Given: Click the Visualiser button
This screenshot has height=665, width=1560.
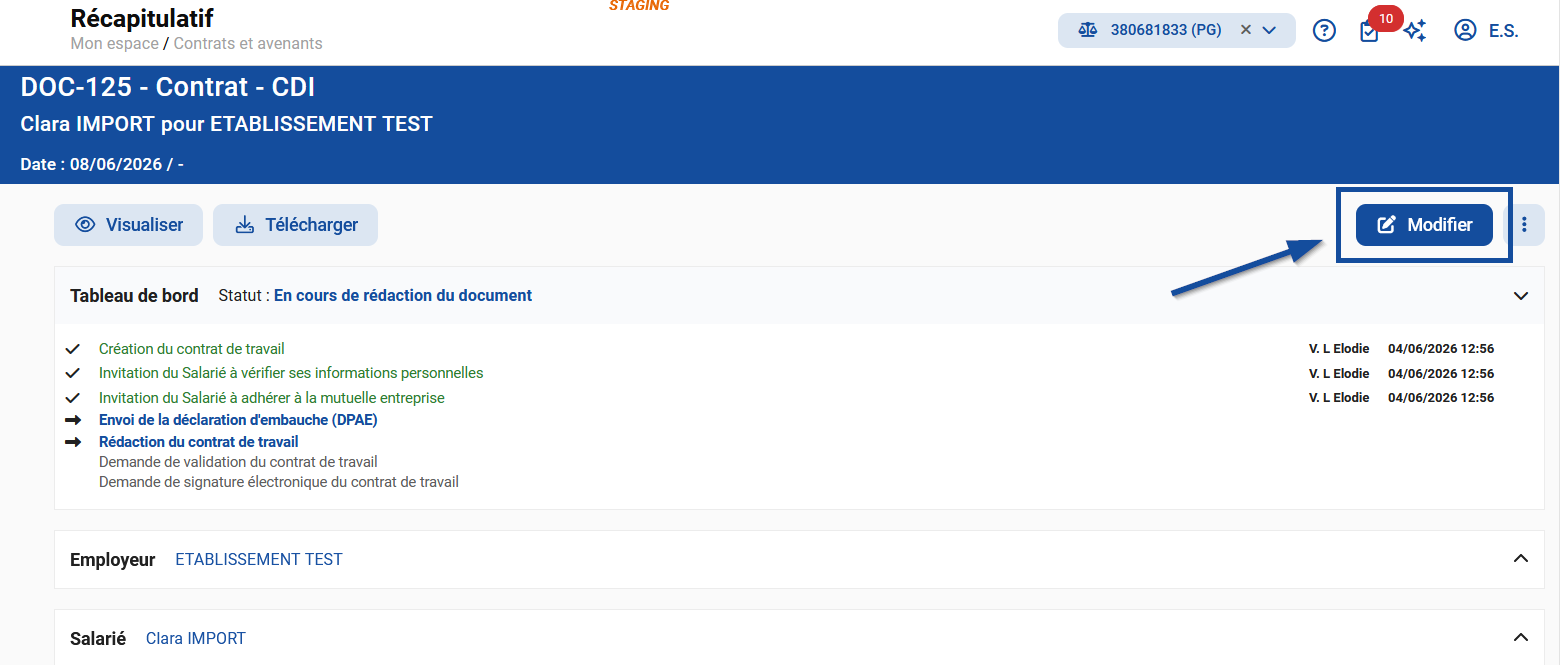Looking at the screenshot, I should (128, 225).
